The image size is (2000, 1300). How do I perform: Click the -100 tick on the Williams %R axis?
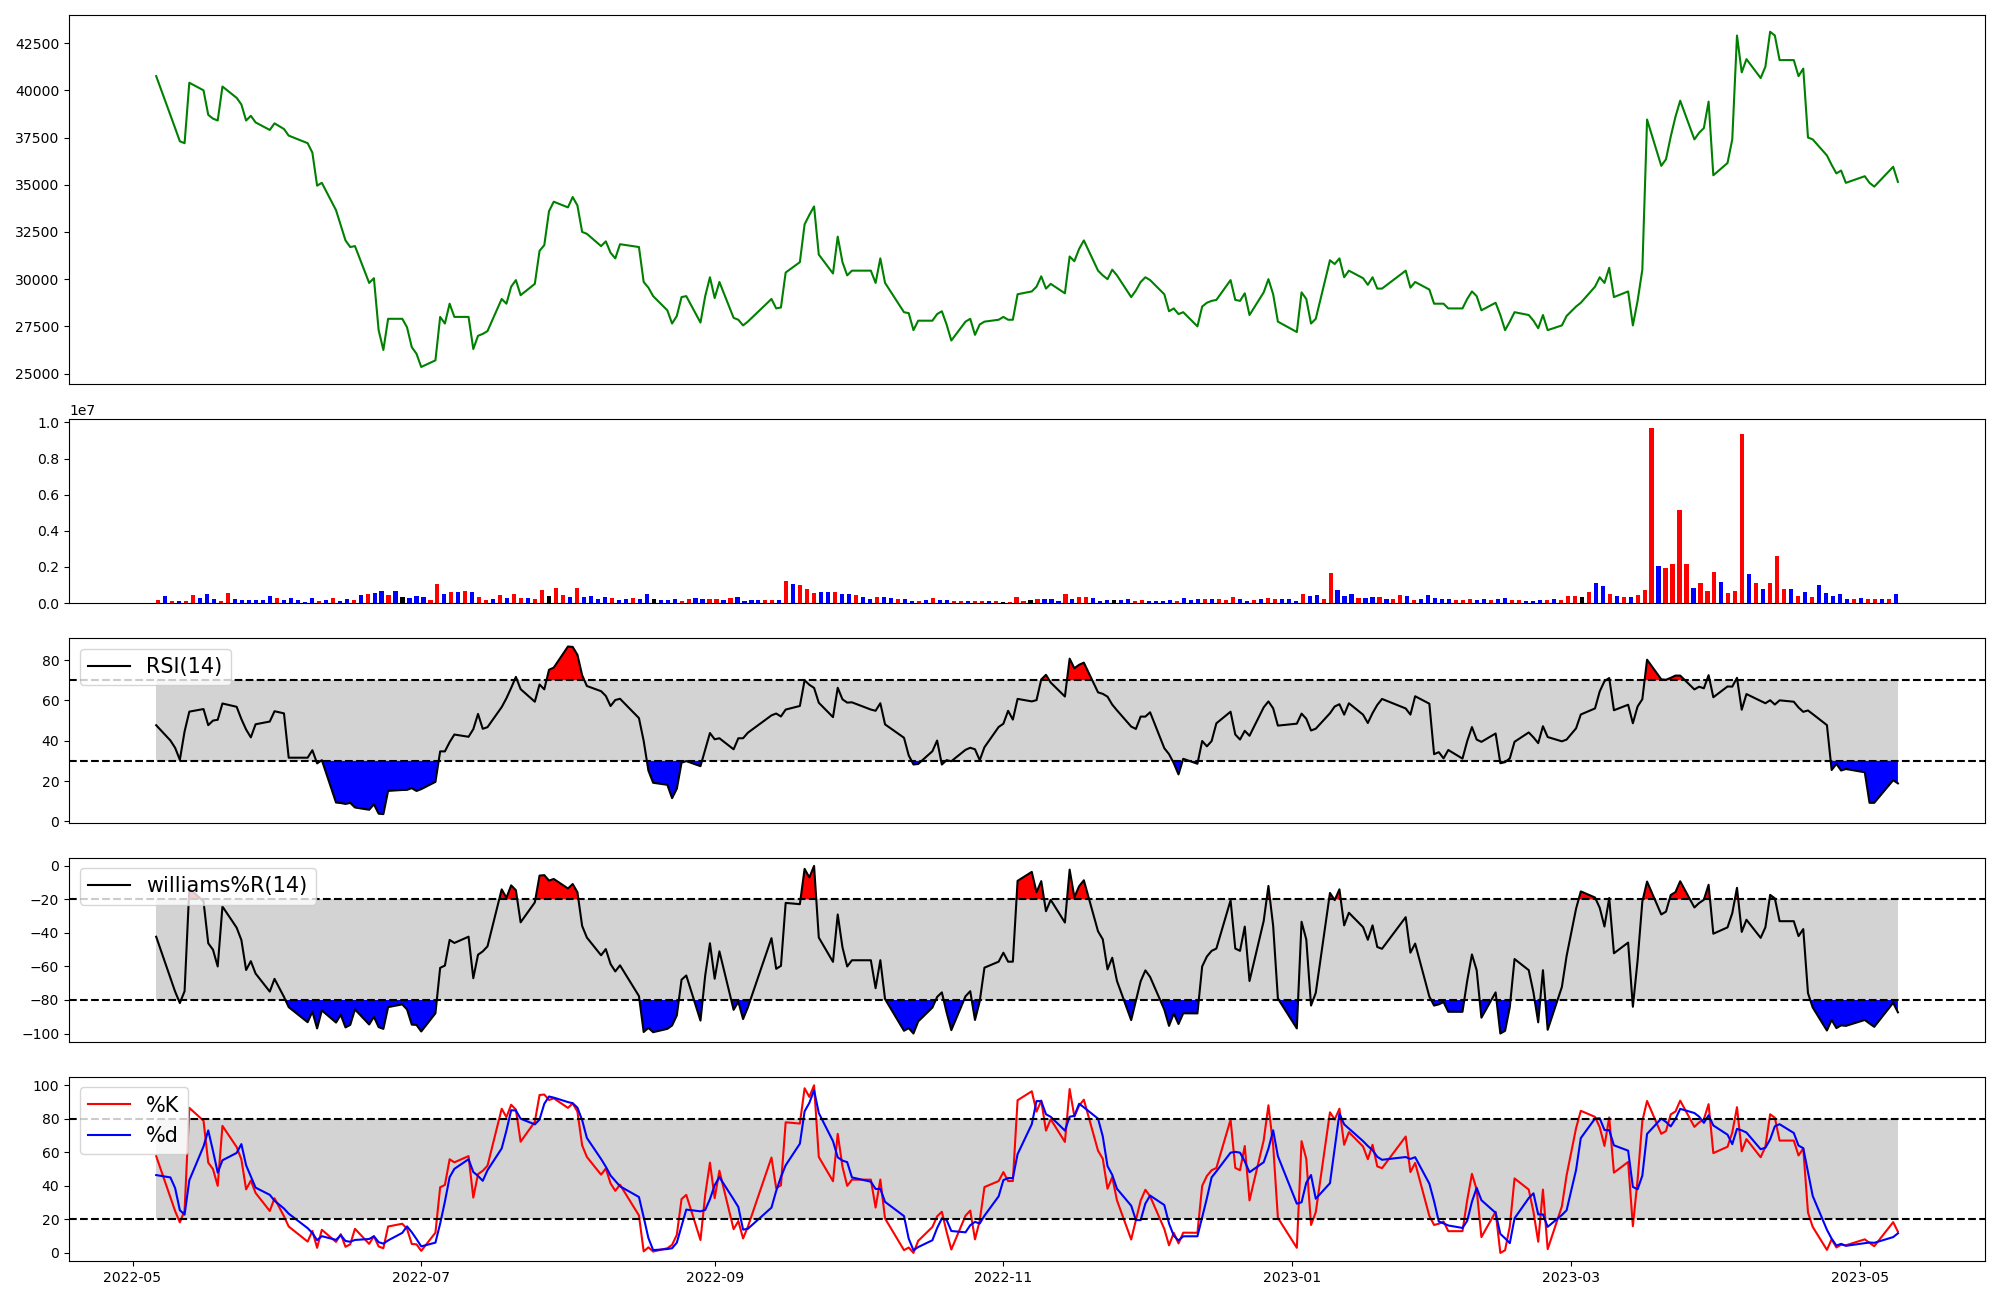[x=40, y=1034]
